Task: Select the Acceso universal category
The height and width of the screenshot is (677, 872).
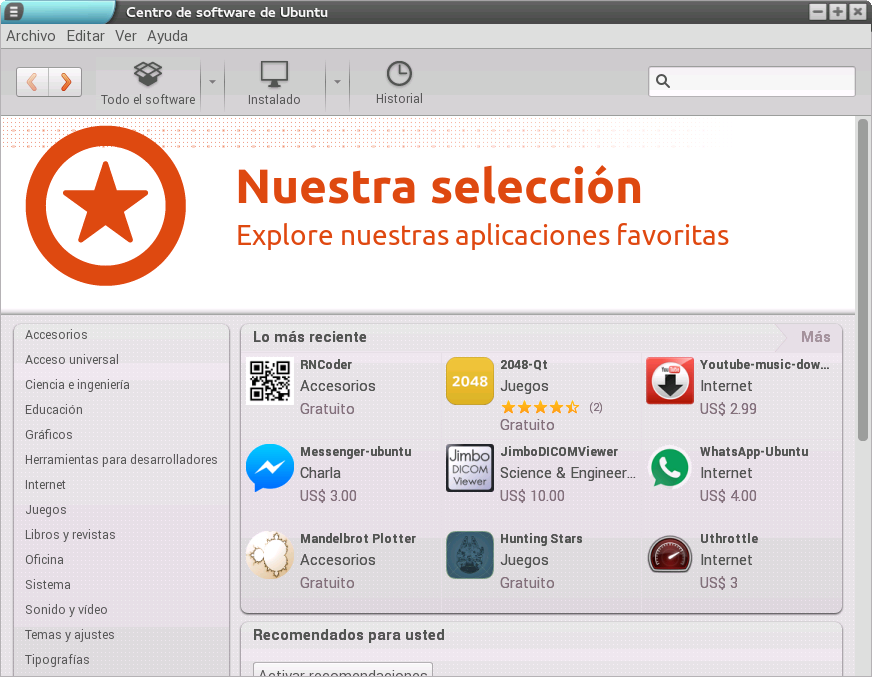Action: [x=72, y=360]
